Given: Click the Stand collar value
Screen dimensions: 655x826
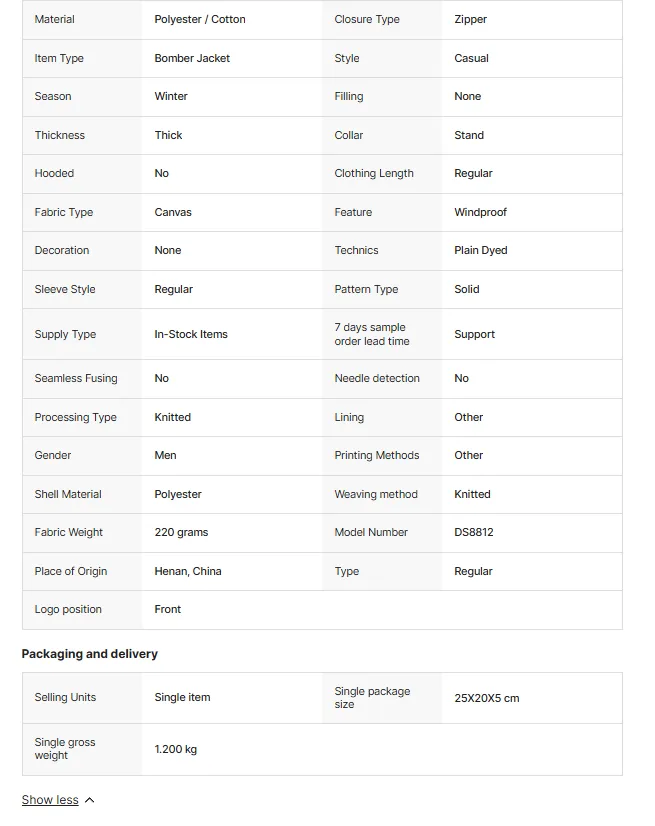Looking at the screenshot, I should point(469,135).
